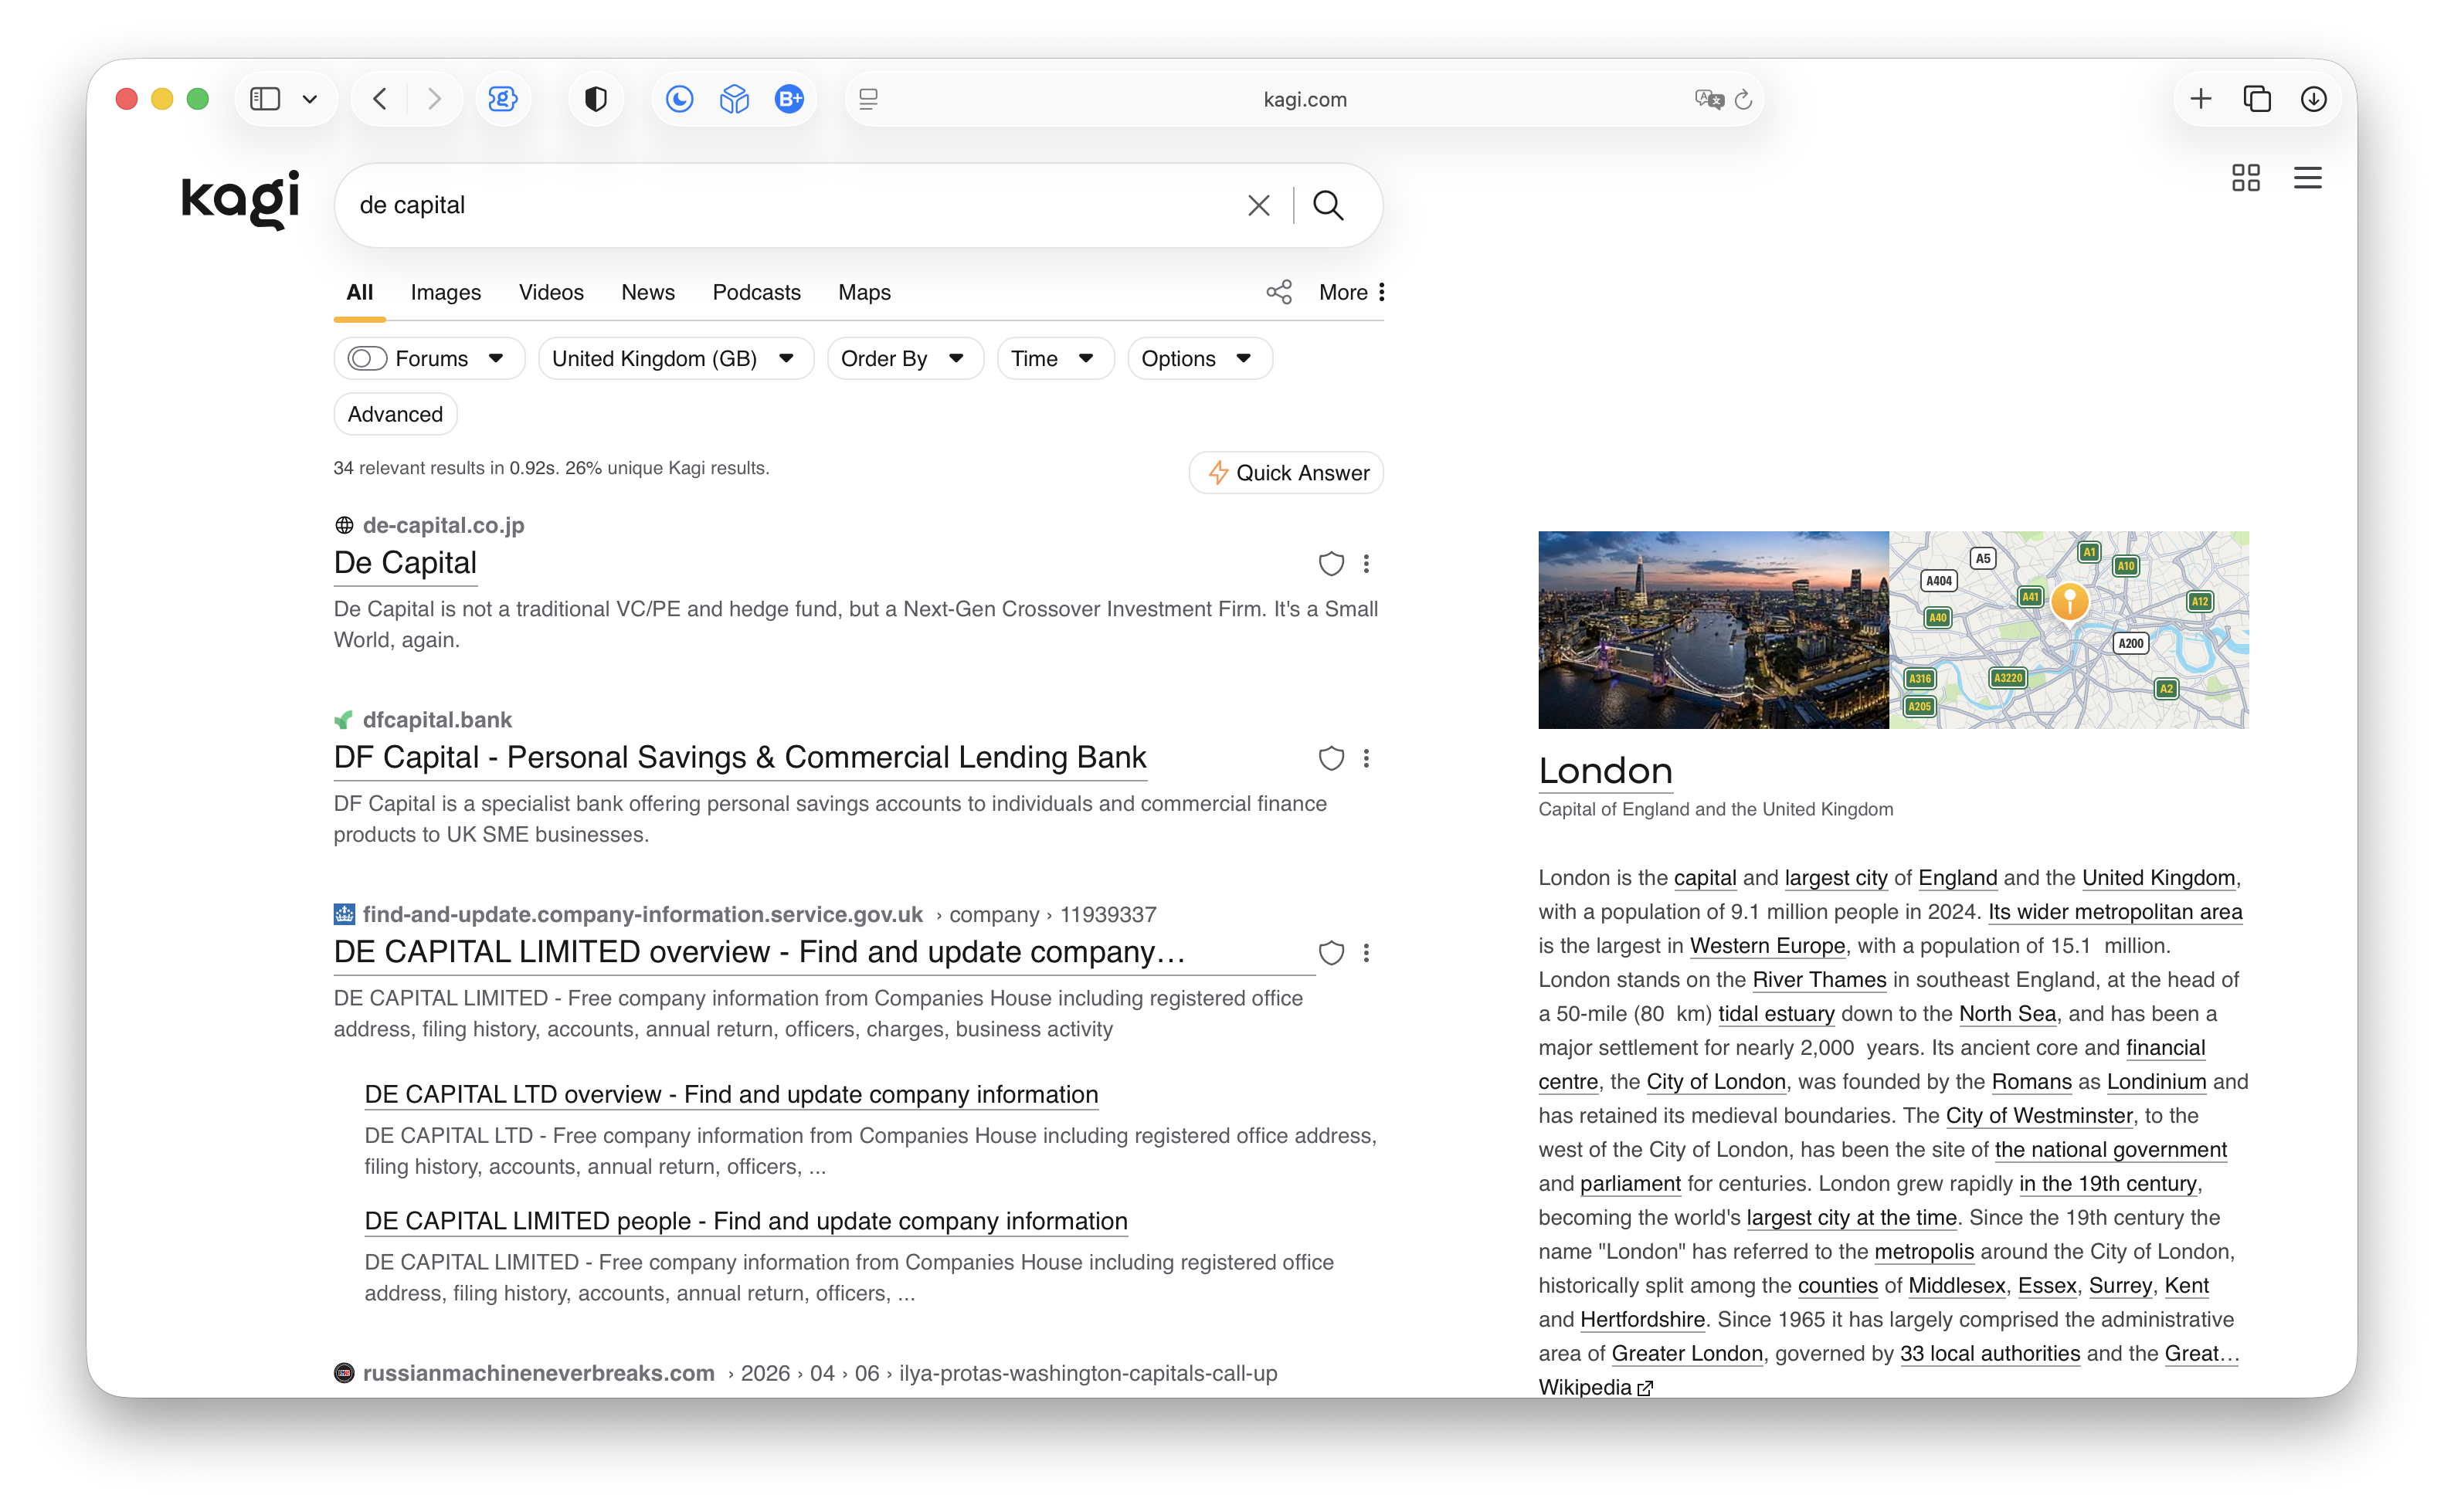Select the All tab
This screenshot has height=1512, width=2444.
coord(360,292)
